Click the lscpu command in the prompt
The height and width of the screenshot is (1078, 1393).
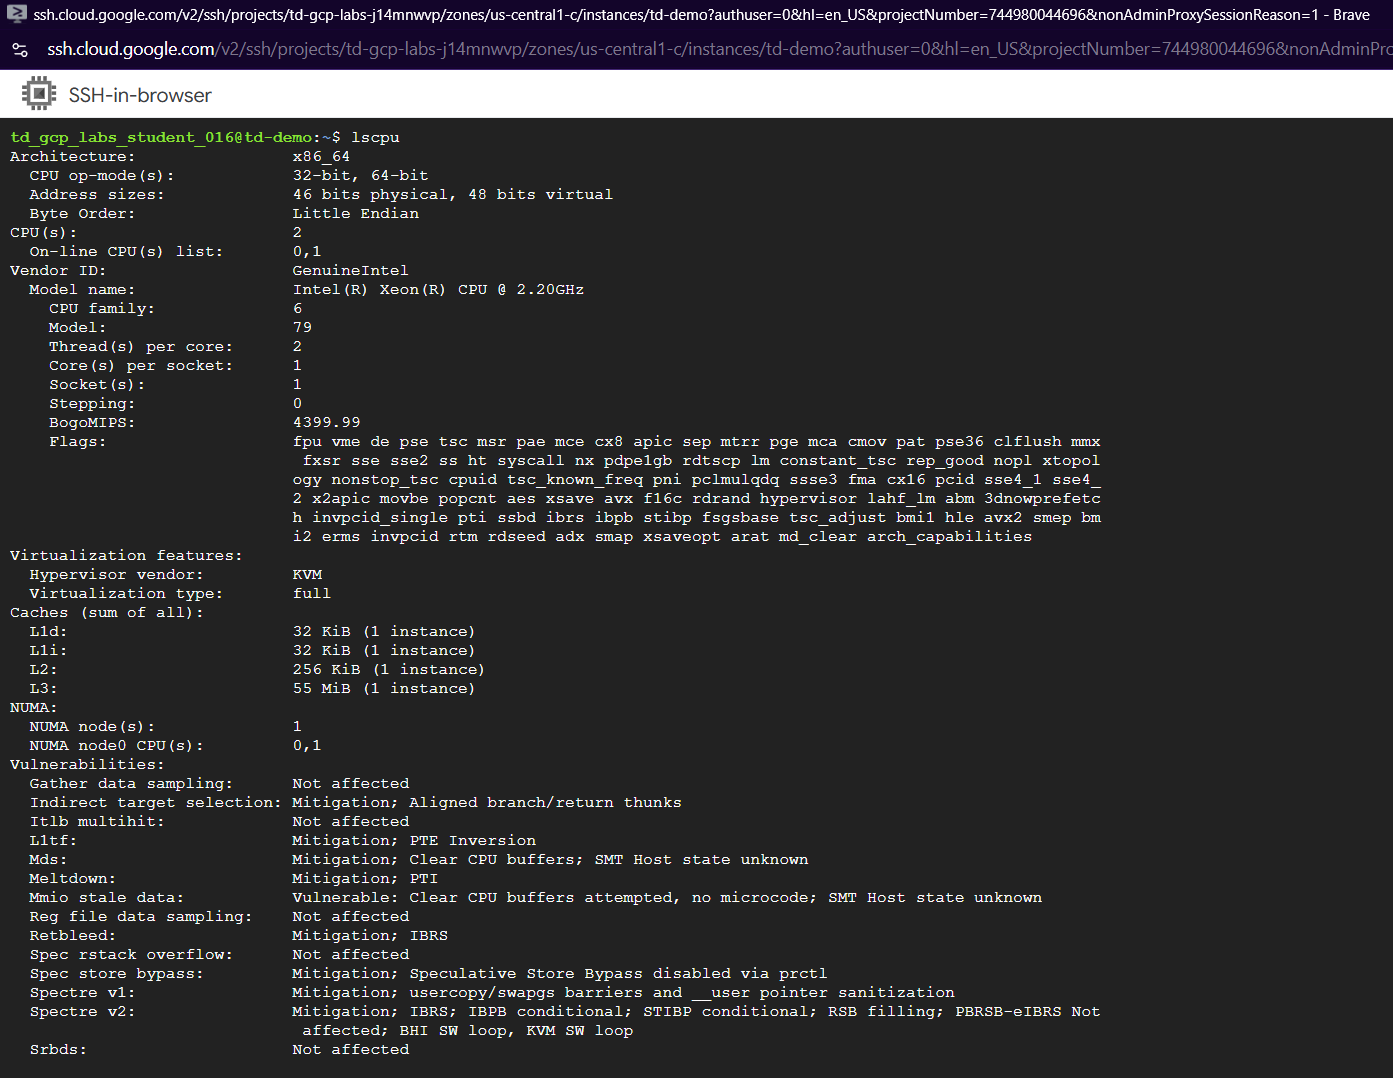[375, 138]
